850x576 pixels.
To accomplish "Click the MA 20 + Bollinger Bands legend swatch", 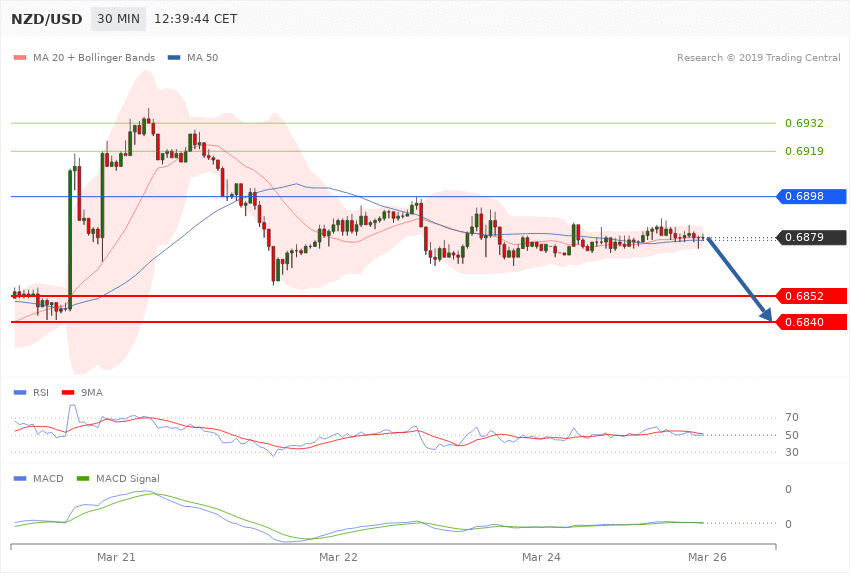I will (x=20, y=57).
